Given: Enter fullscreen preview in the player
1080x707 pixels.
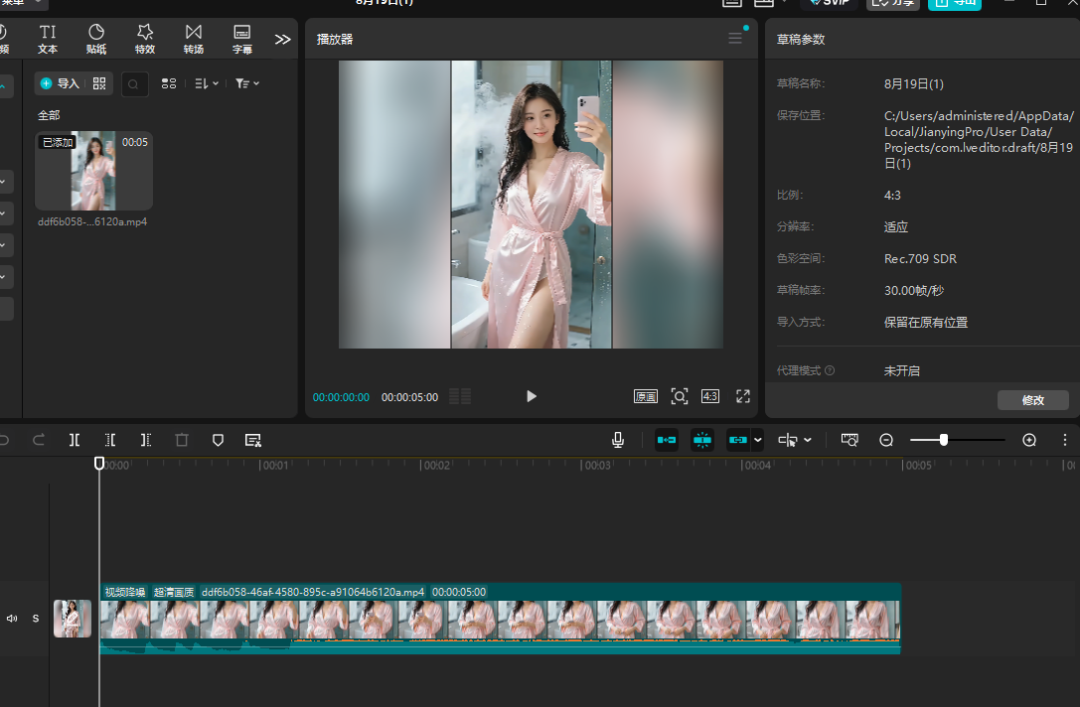Looking at the screenshot, I should coord(743,396).
